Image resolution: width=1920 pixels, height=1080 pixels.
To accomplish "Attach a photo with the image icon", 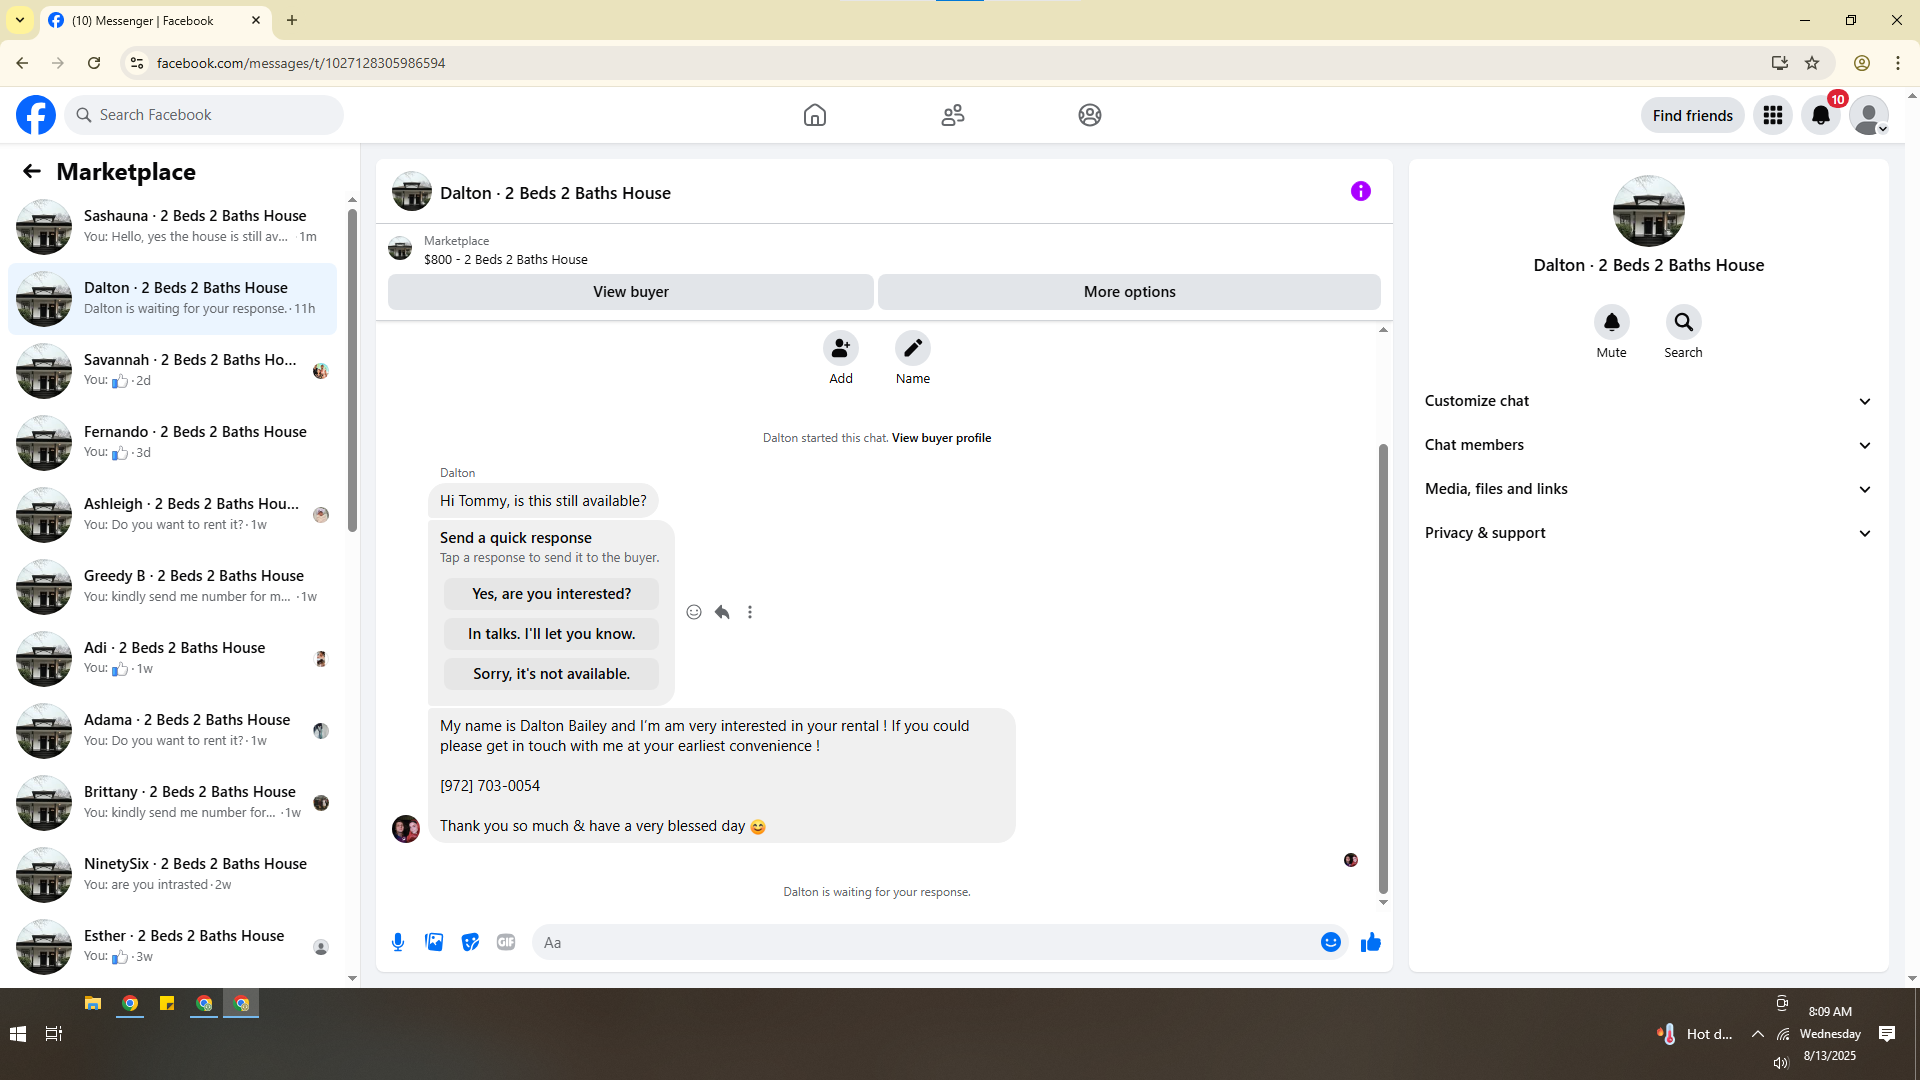I will pyautogui.click(x=434, y=942).
